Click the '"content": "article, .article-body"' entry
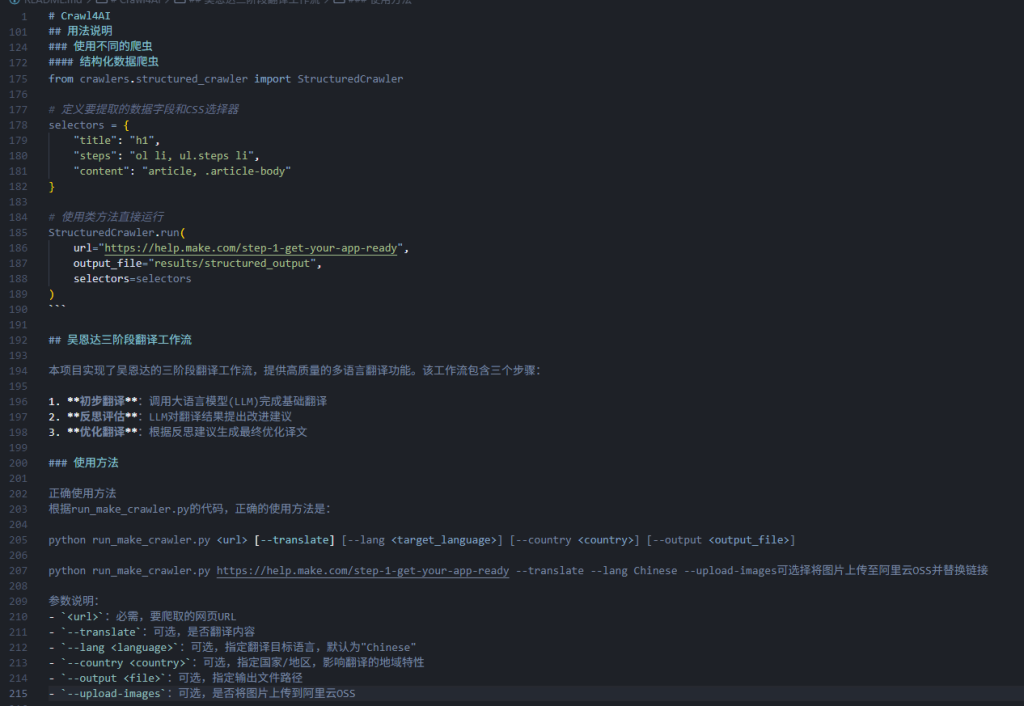The height and width of the screenshot is (706, 1024). (x=182, y=171)
